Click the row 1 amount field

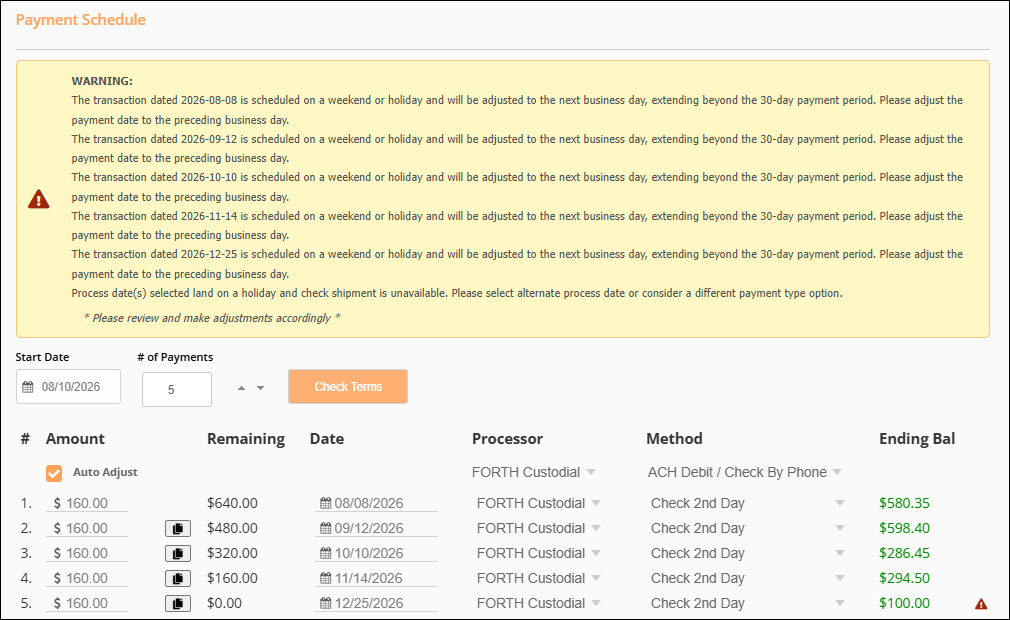pyautogui.click(x=87, y=503)
